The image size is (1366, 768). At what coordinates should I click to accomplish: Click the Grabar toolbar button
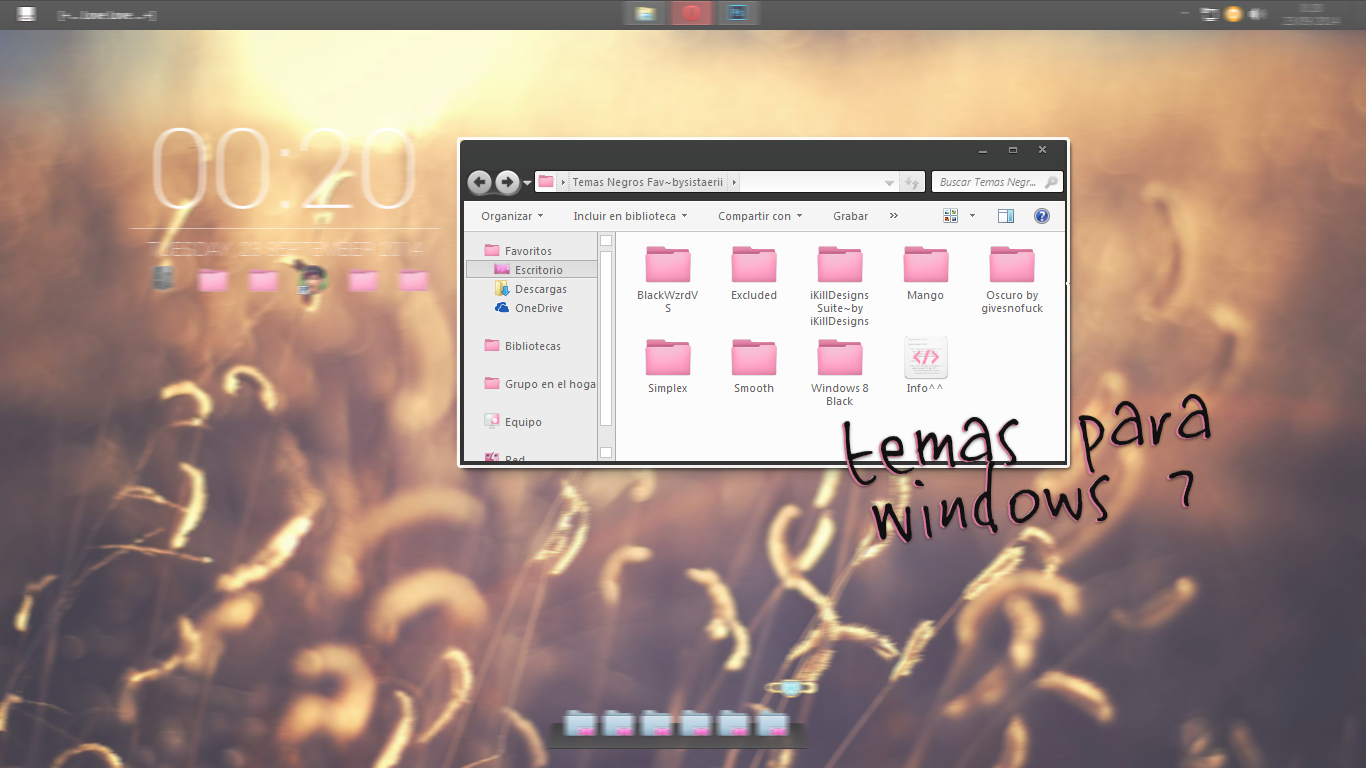tap(850, 216)
